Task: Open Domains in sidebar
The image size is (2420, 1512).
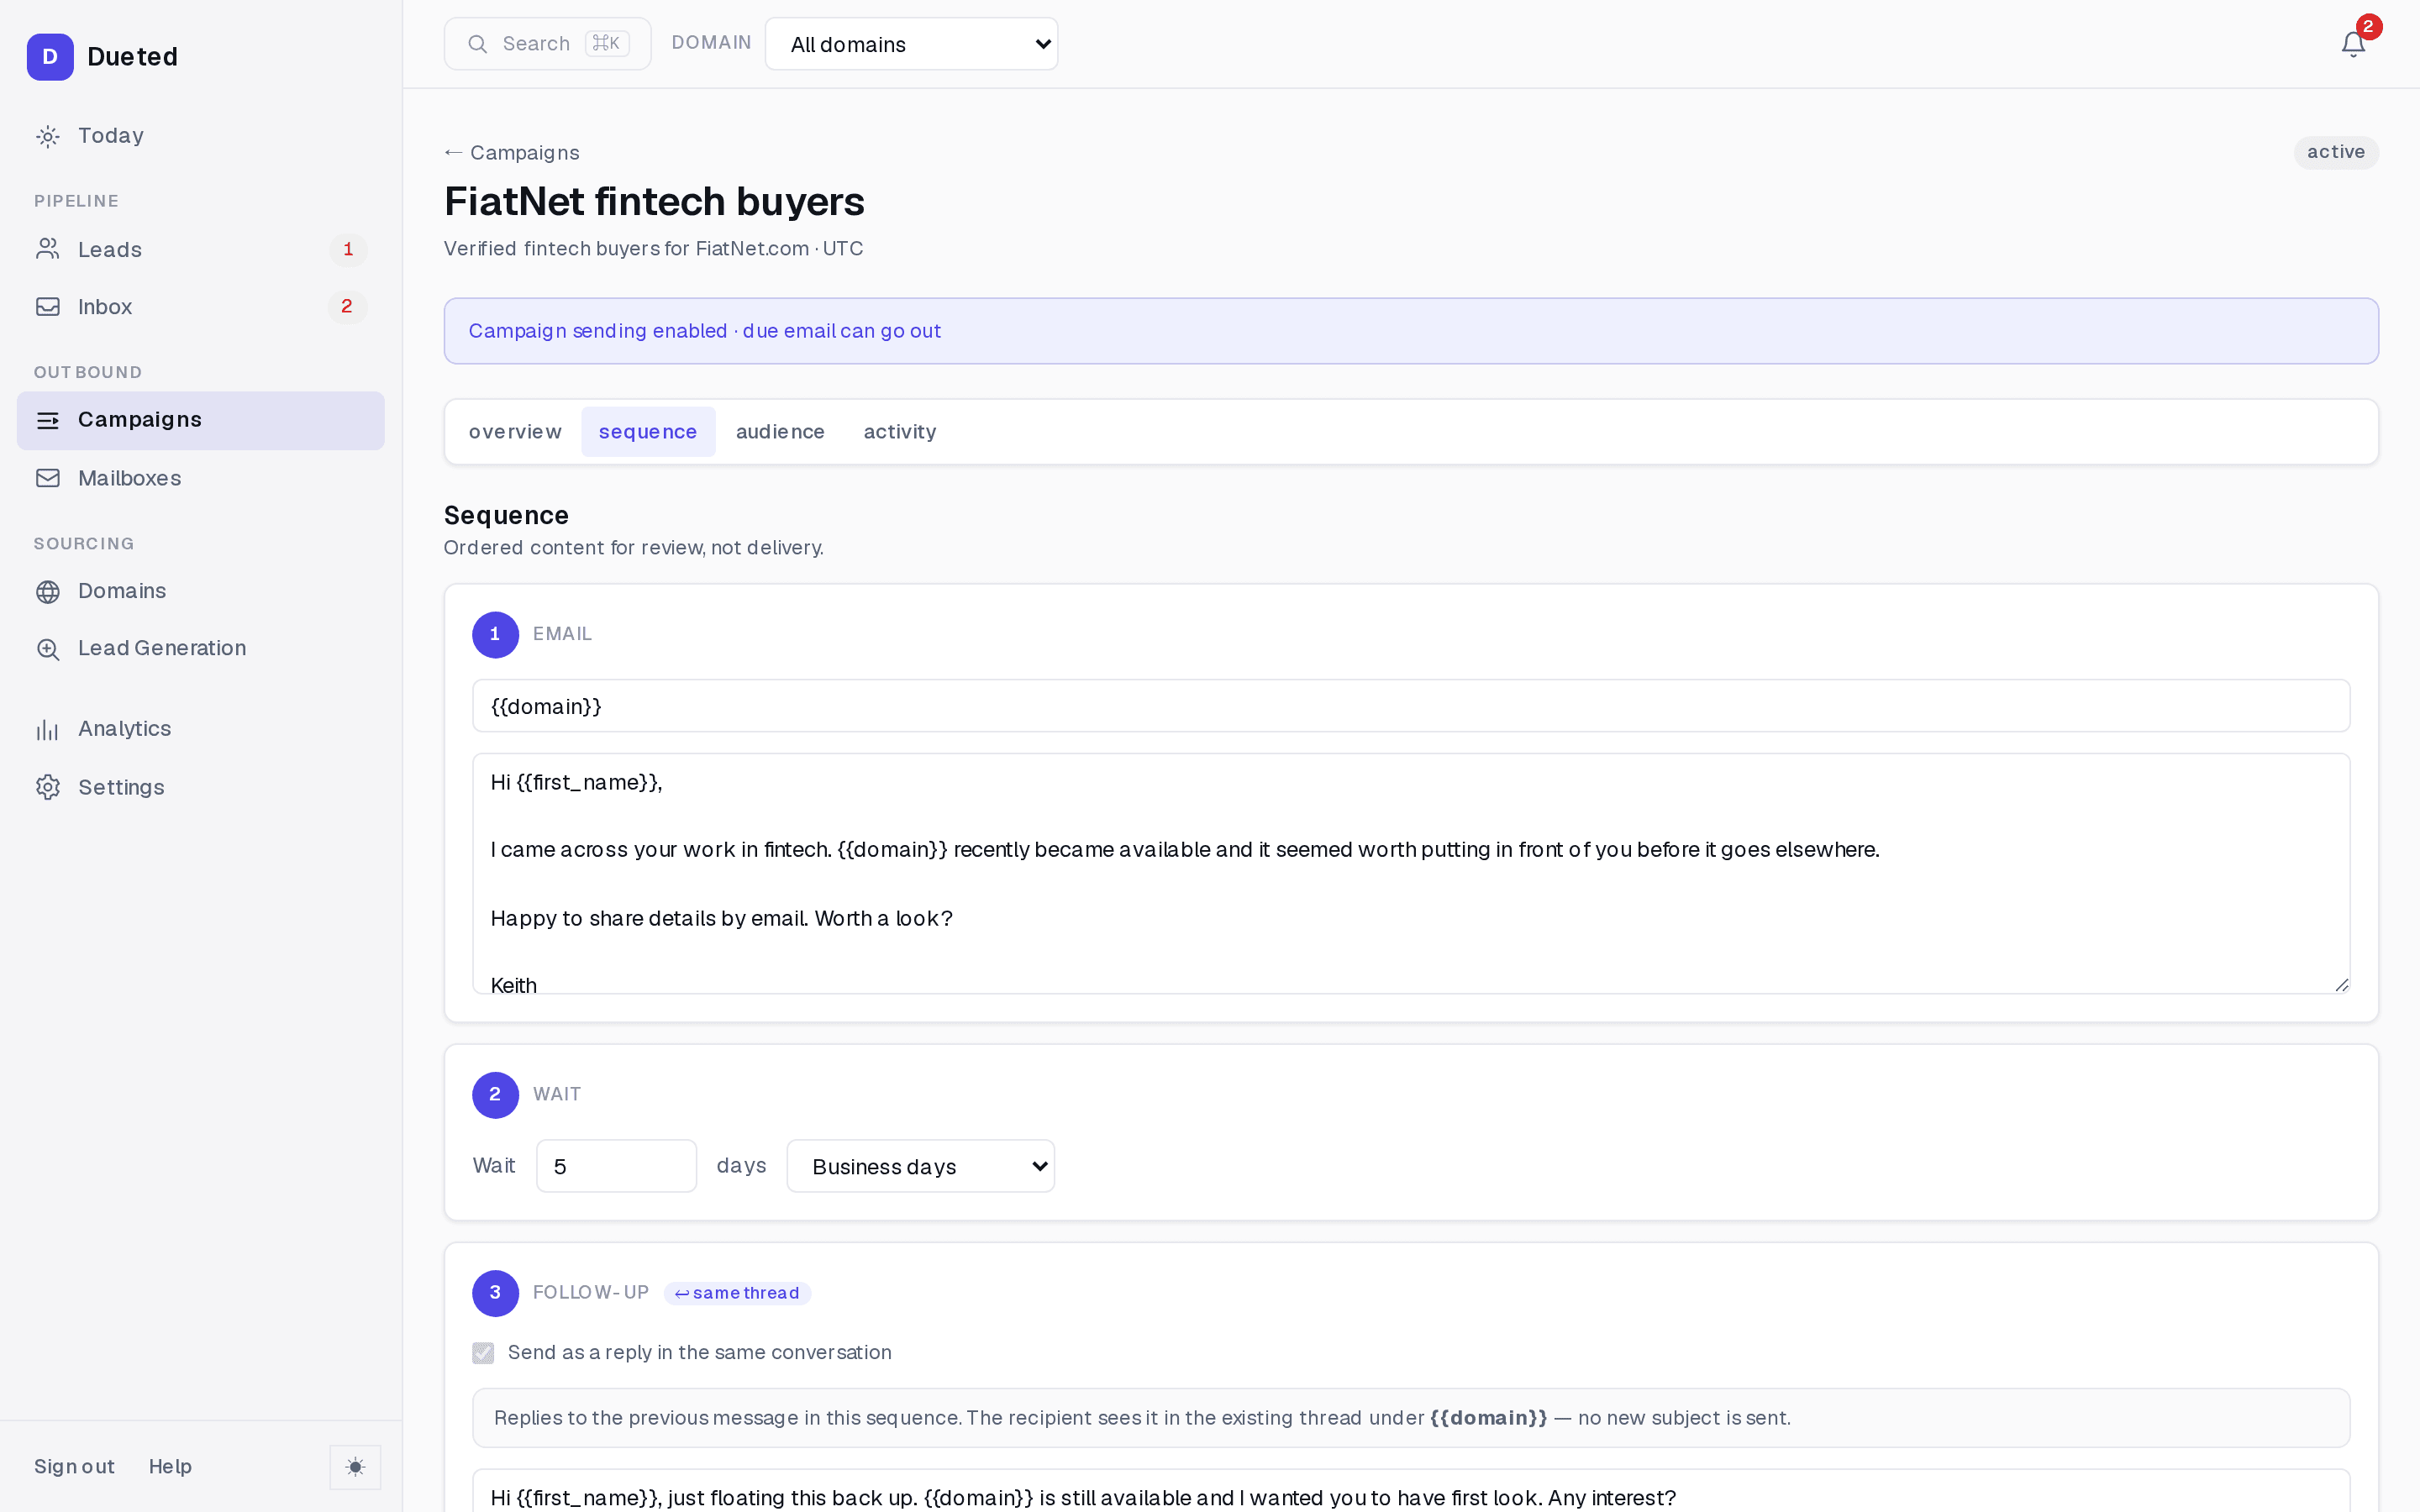Action: 200,591
